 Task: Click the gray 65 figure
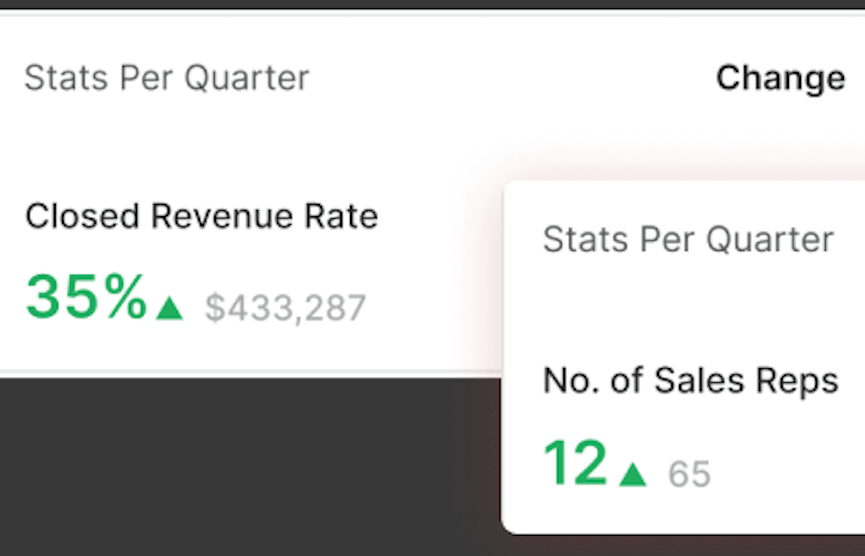[689, 474]
